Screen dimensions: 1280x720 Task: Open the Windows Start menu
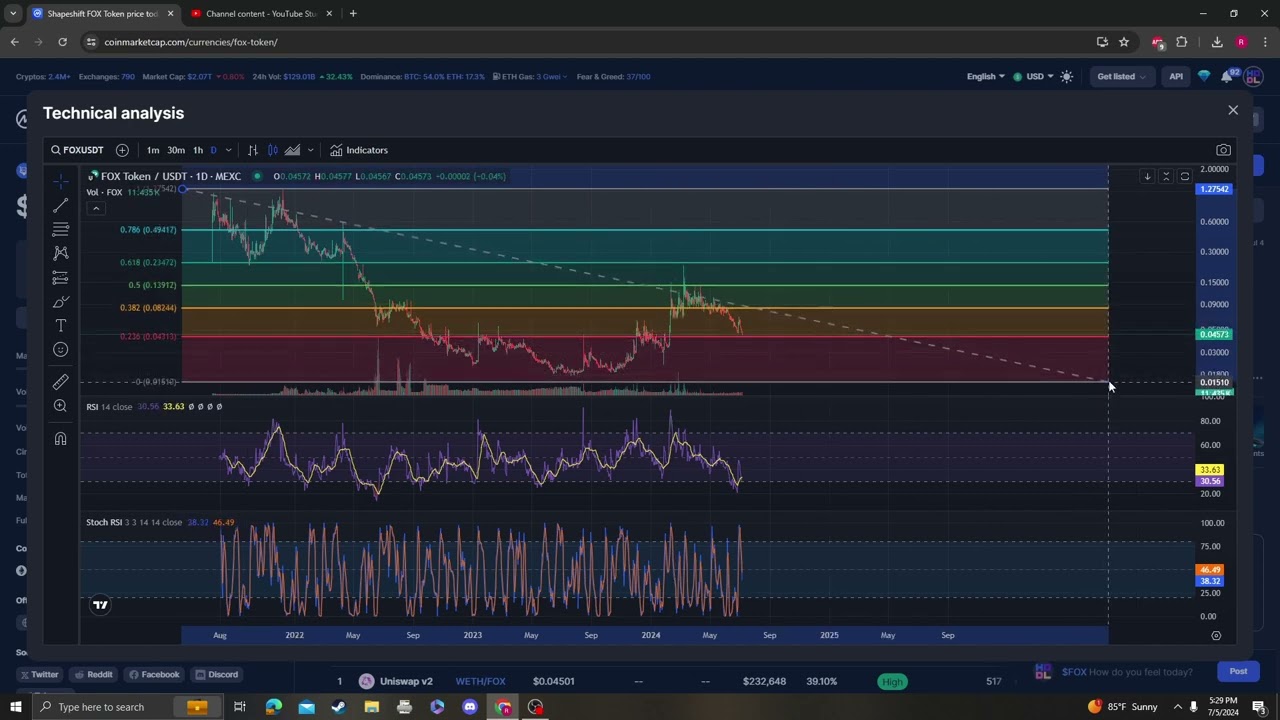click(x=15, y=707)
